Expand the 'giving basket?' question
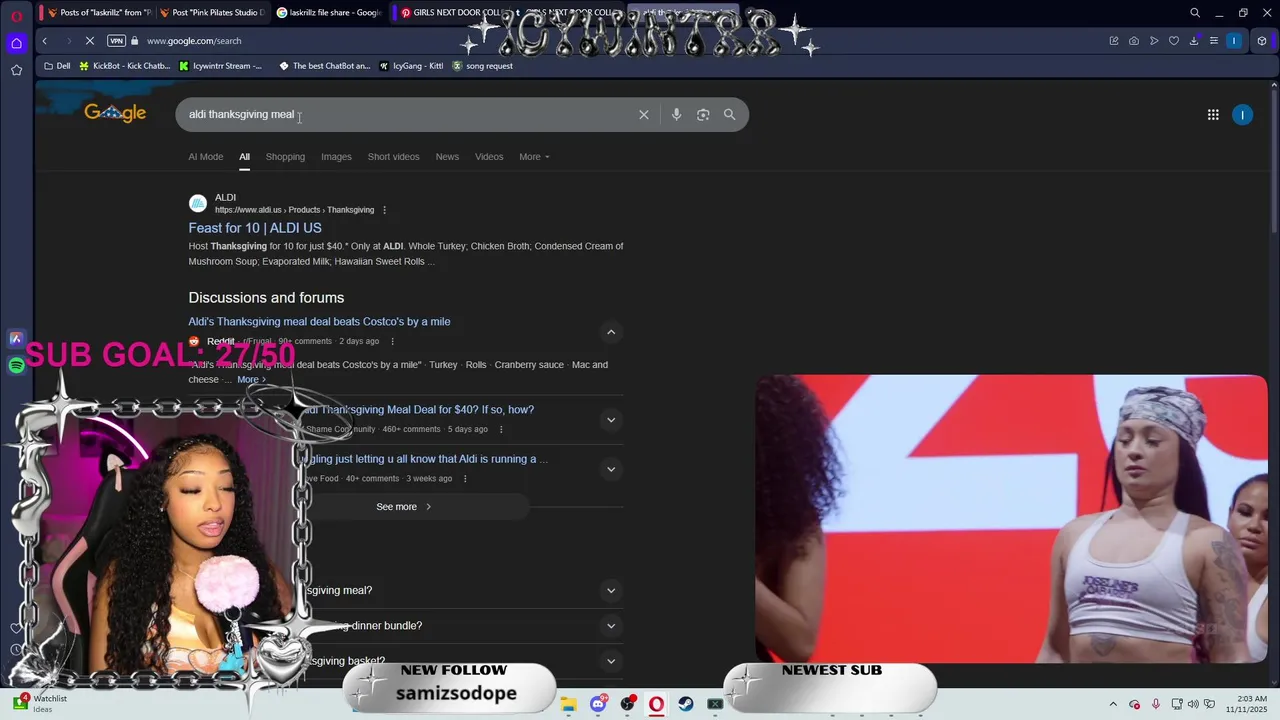The width and height of the screenshot is (1280, 720). [x=611, y=661]
